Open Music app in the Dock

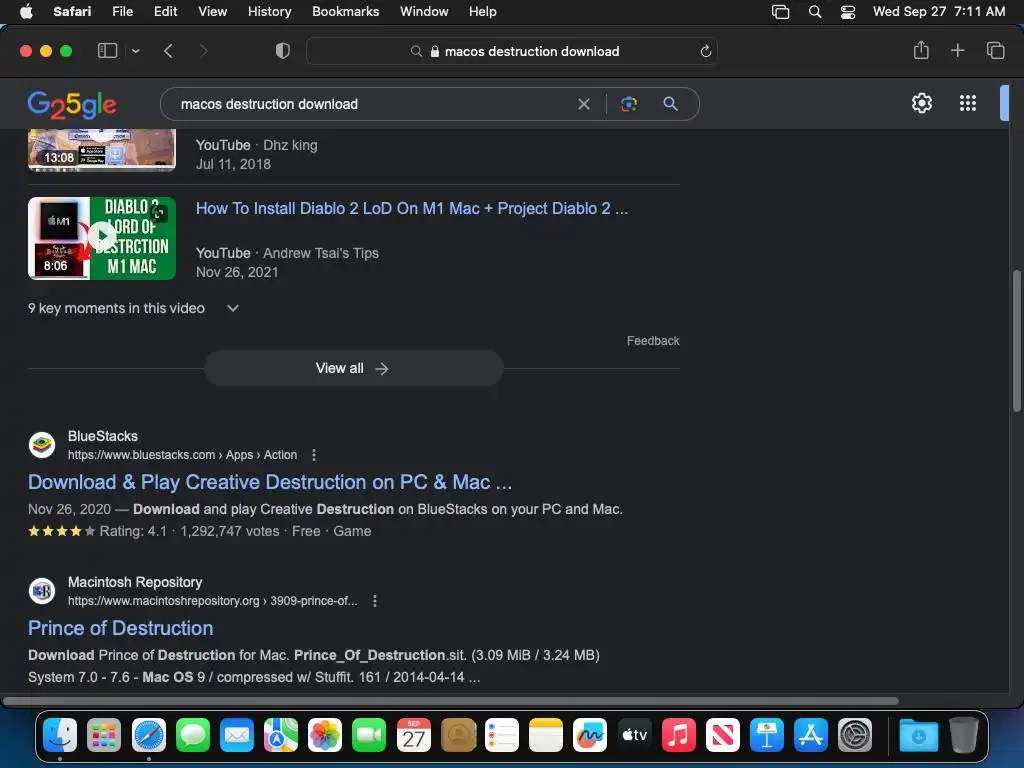tap(679, 735)
